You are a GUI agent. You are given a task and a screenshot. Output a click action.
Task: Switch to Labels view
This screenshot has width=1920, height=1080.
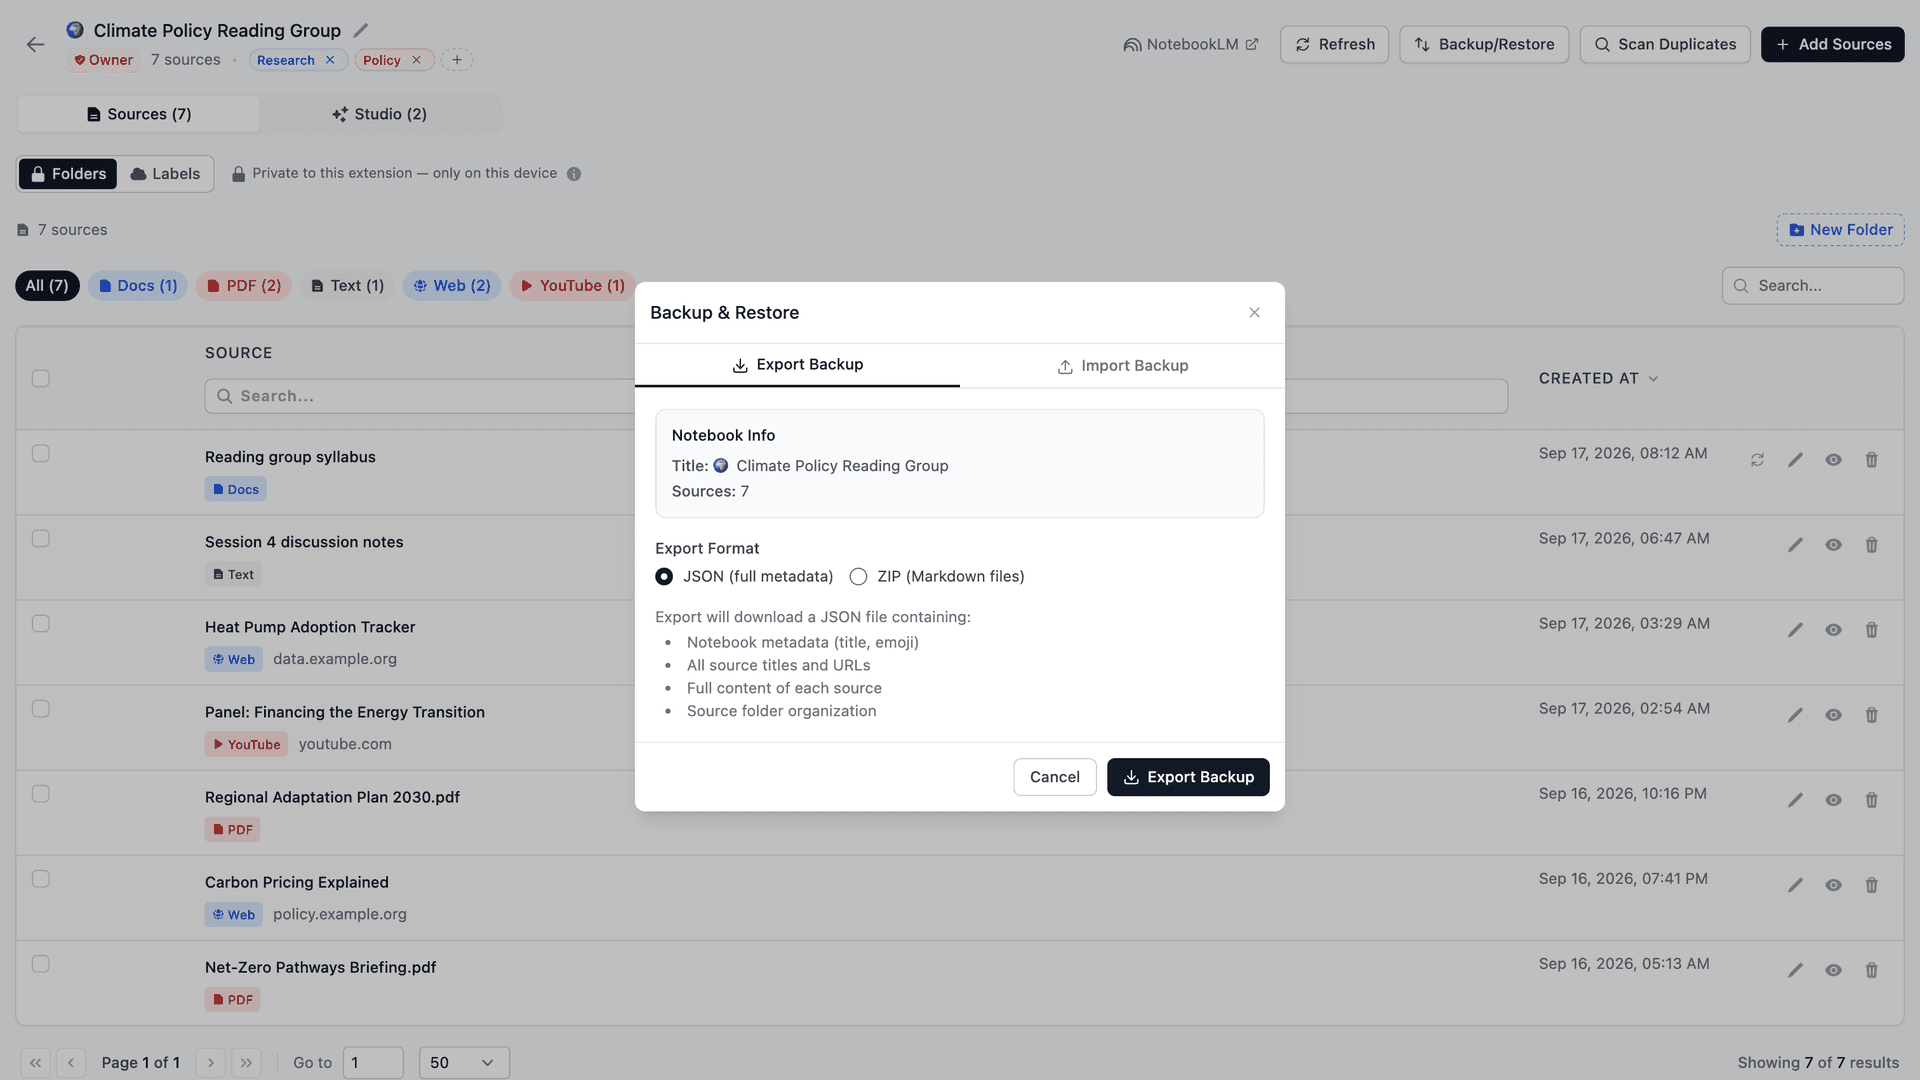[x=165, y=174]
